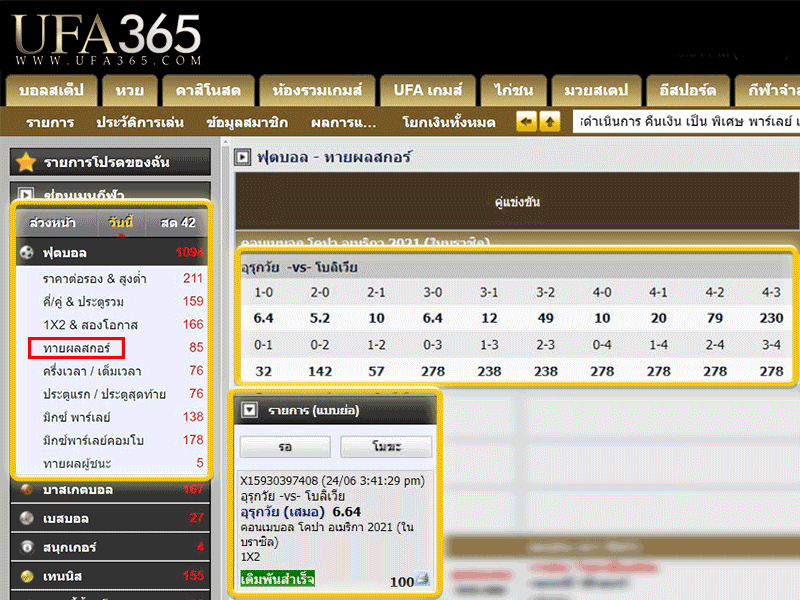
Task: Switch to สด 42 live tab
Action: click(x=178, y=222)
